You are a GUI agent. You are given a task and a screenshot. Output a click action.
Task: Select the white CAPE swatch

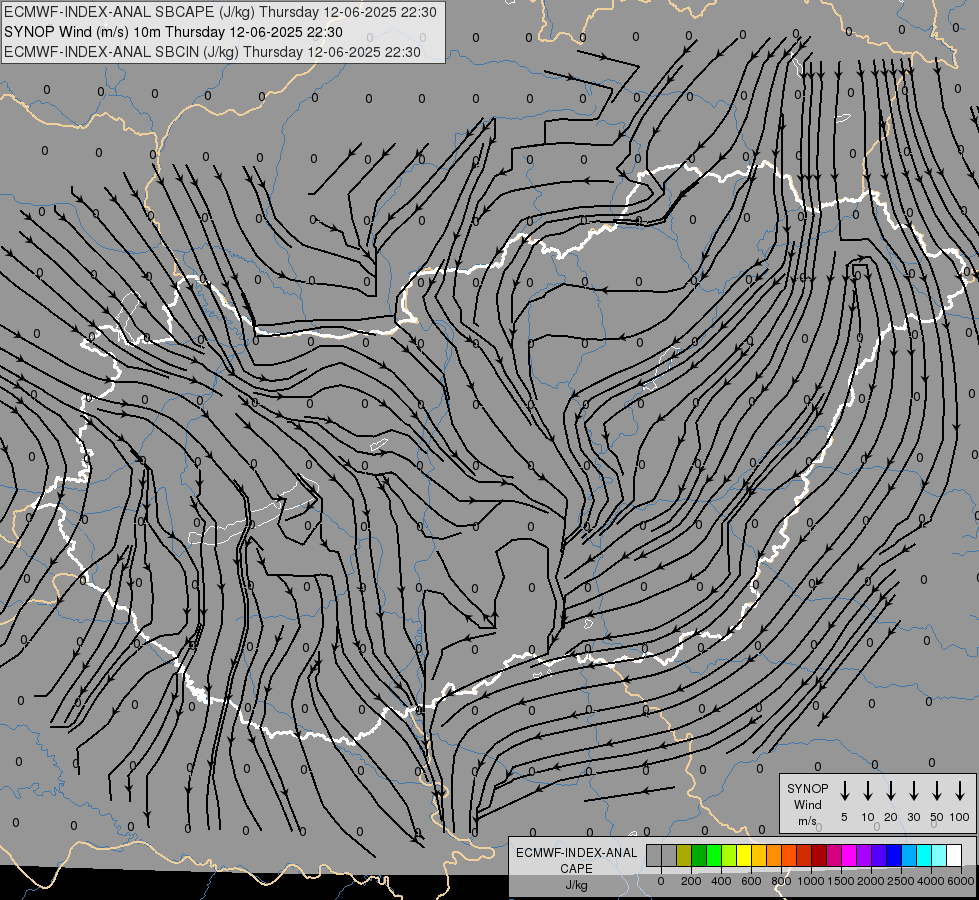(954, 855)
